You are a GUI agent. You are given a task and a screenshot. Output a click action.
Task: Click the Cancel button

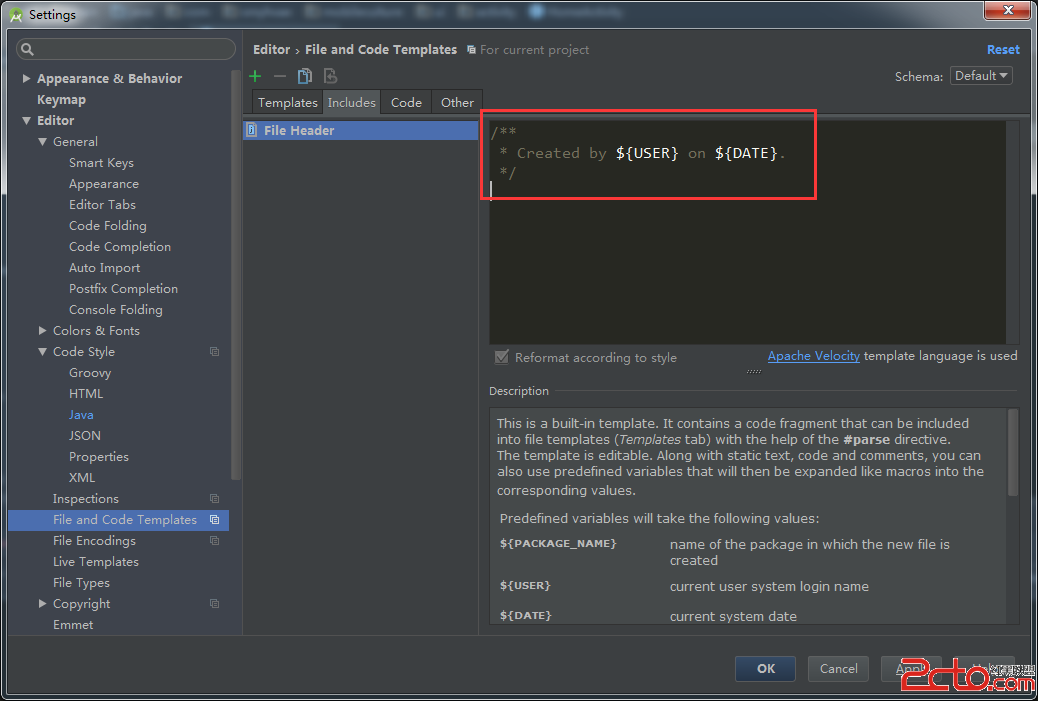[838, 669]
